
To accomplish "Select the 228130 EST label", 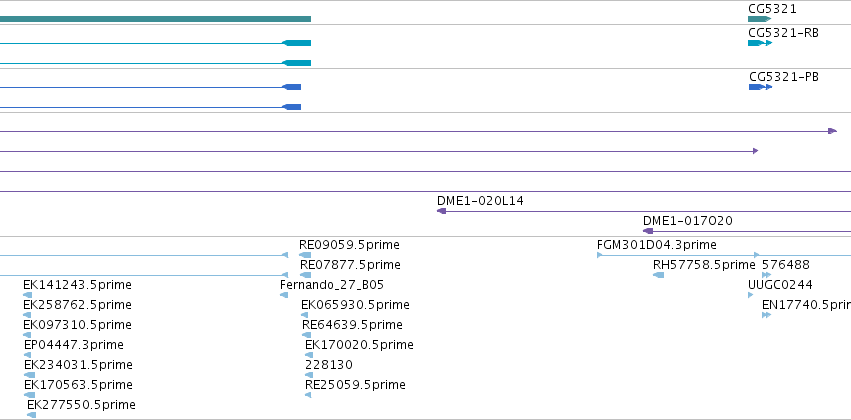I will (x=329, y=365).
